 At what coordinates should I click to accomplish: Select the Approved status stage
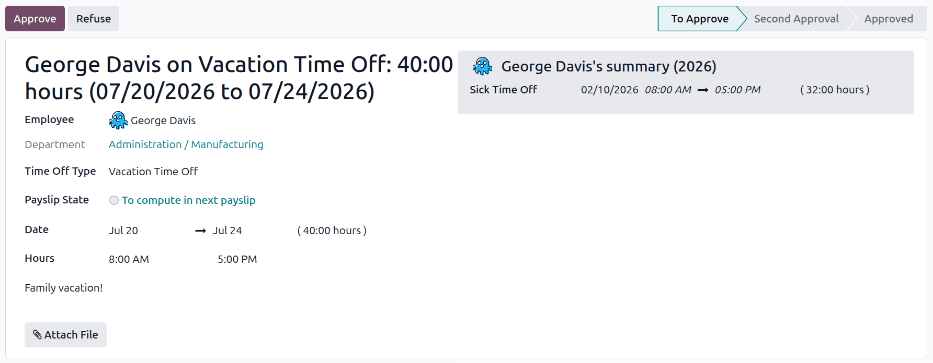pos(888,18)
